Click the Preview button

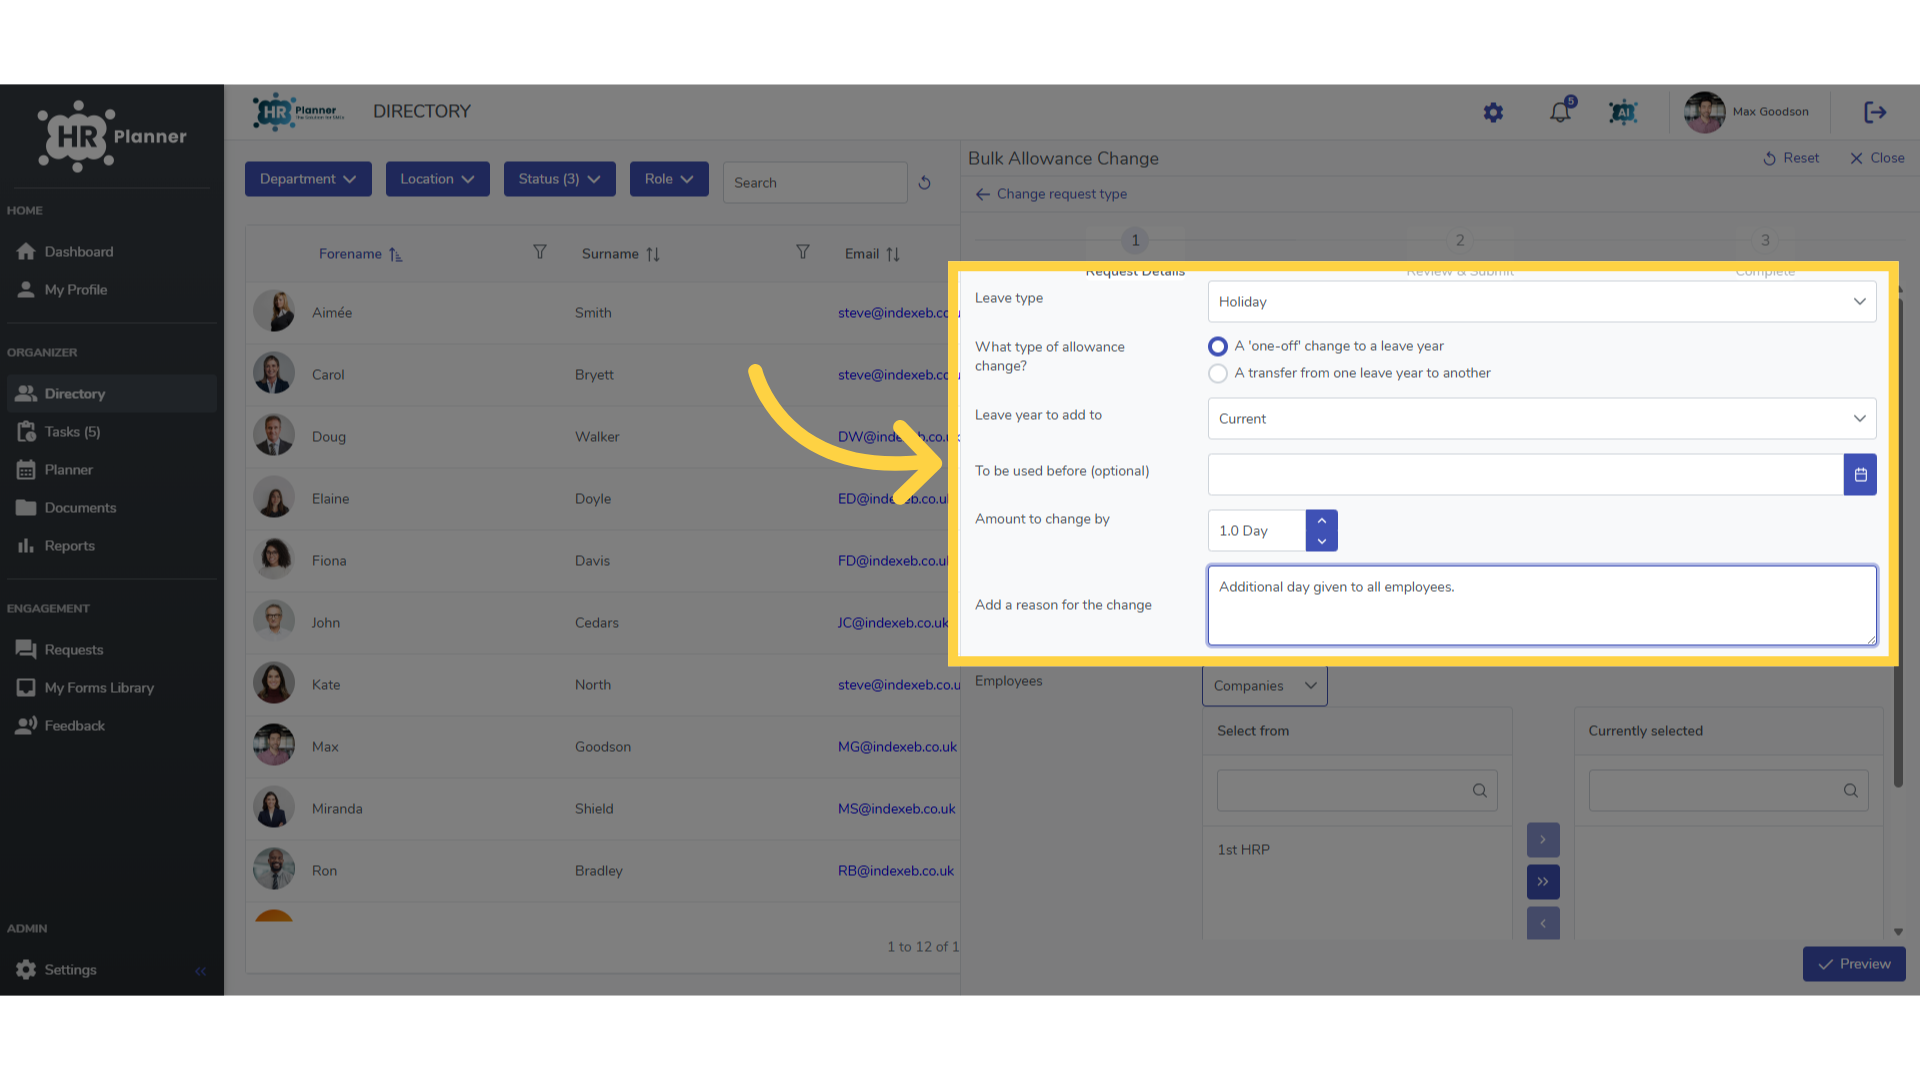(1854, 964)
